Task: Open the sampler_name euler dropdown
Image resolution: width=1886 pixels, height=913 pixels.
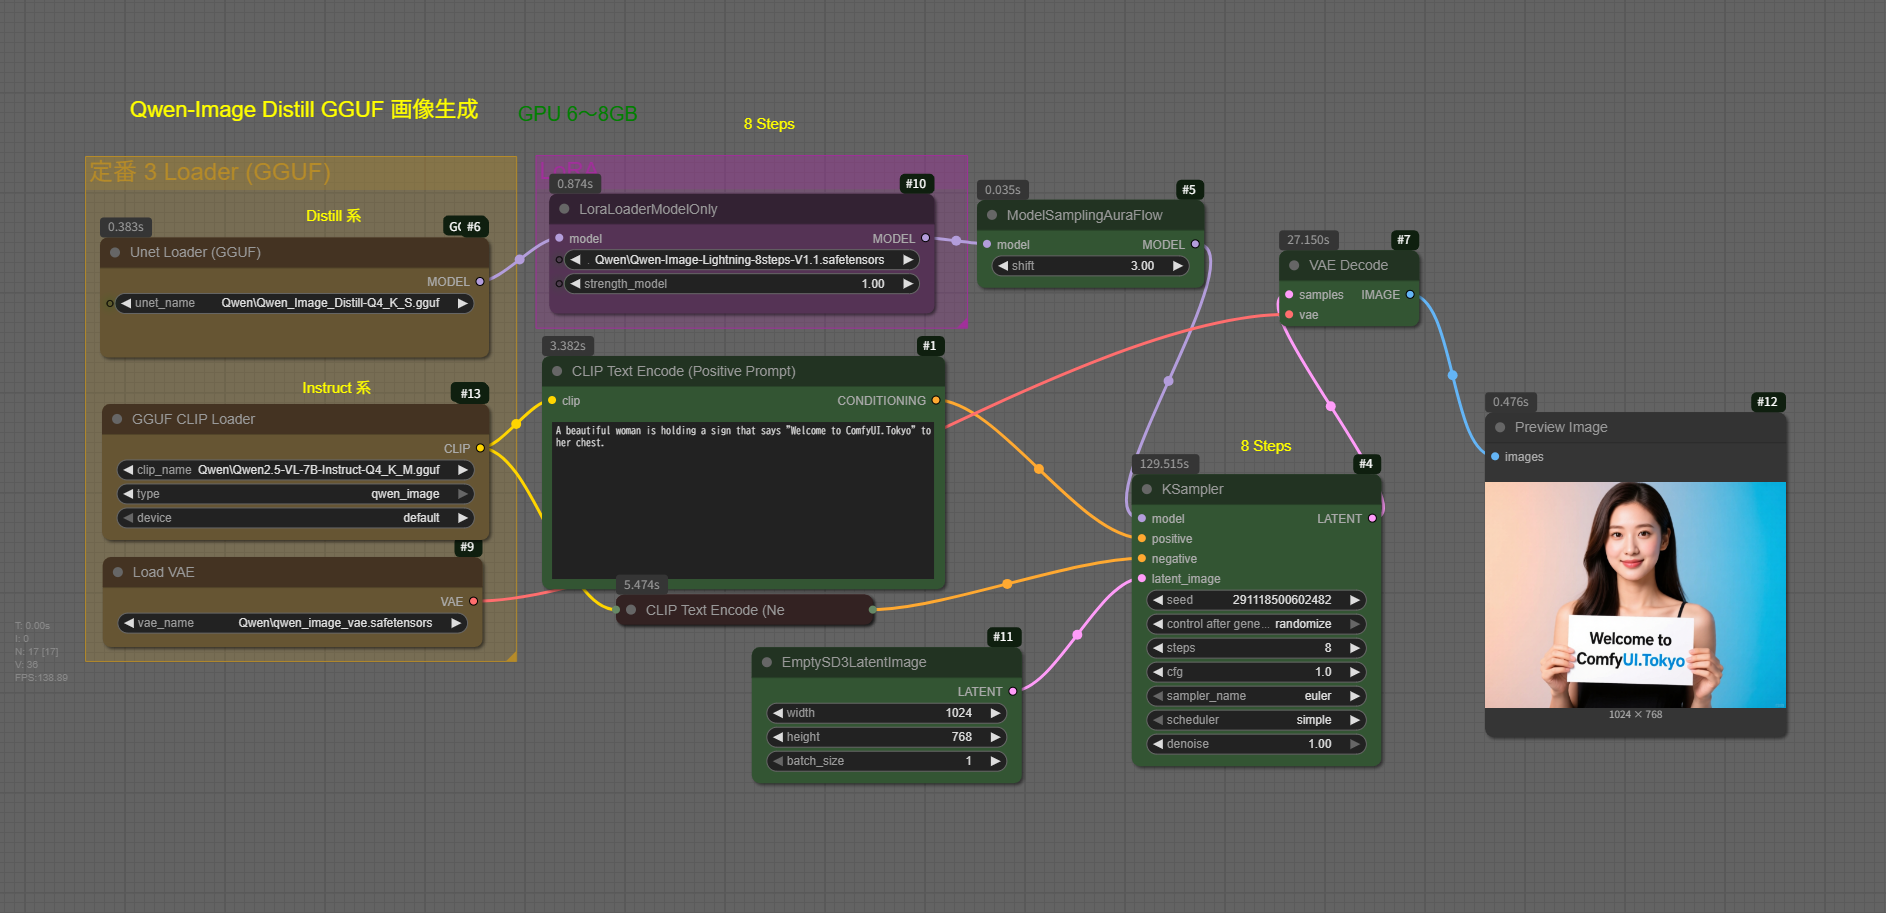Action: point(1256,696)
